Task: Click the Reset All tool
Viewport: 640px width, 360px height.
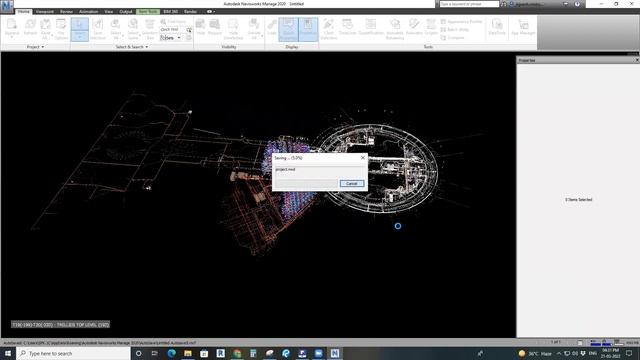Action: (x=46, y=29)
